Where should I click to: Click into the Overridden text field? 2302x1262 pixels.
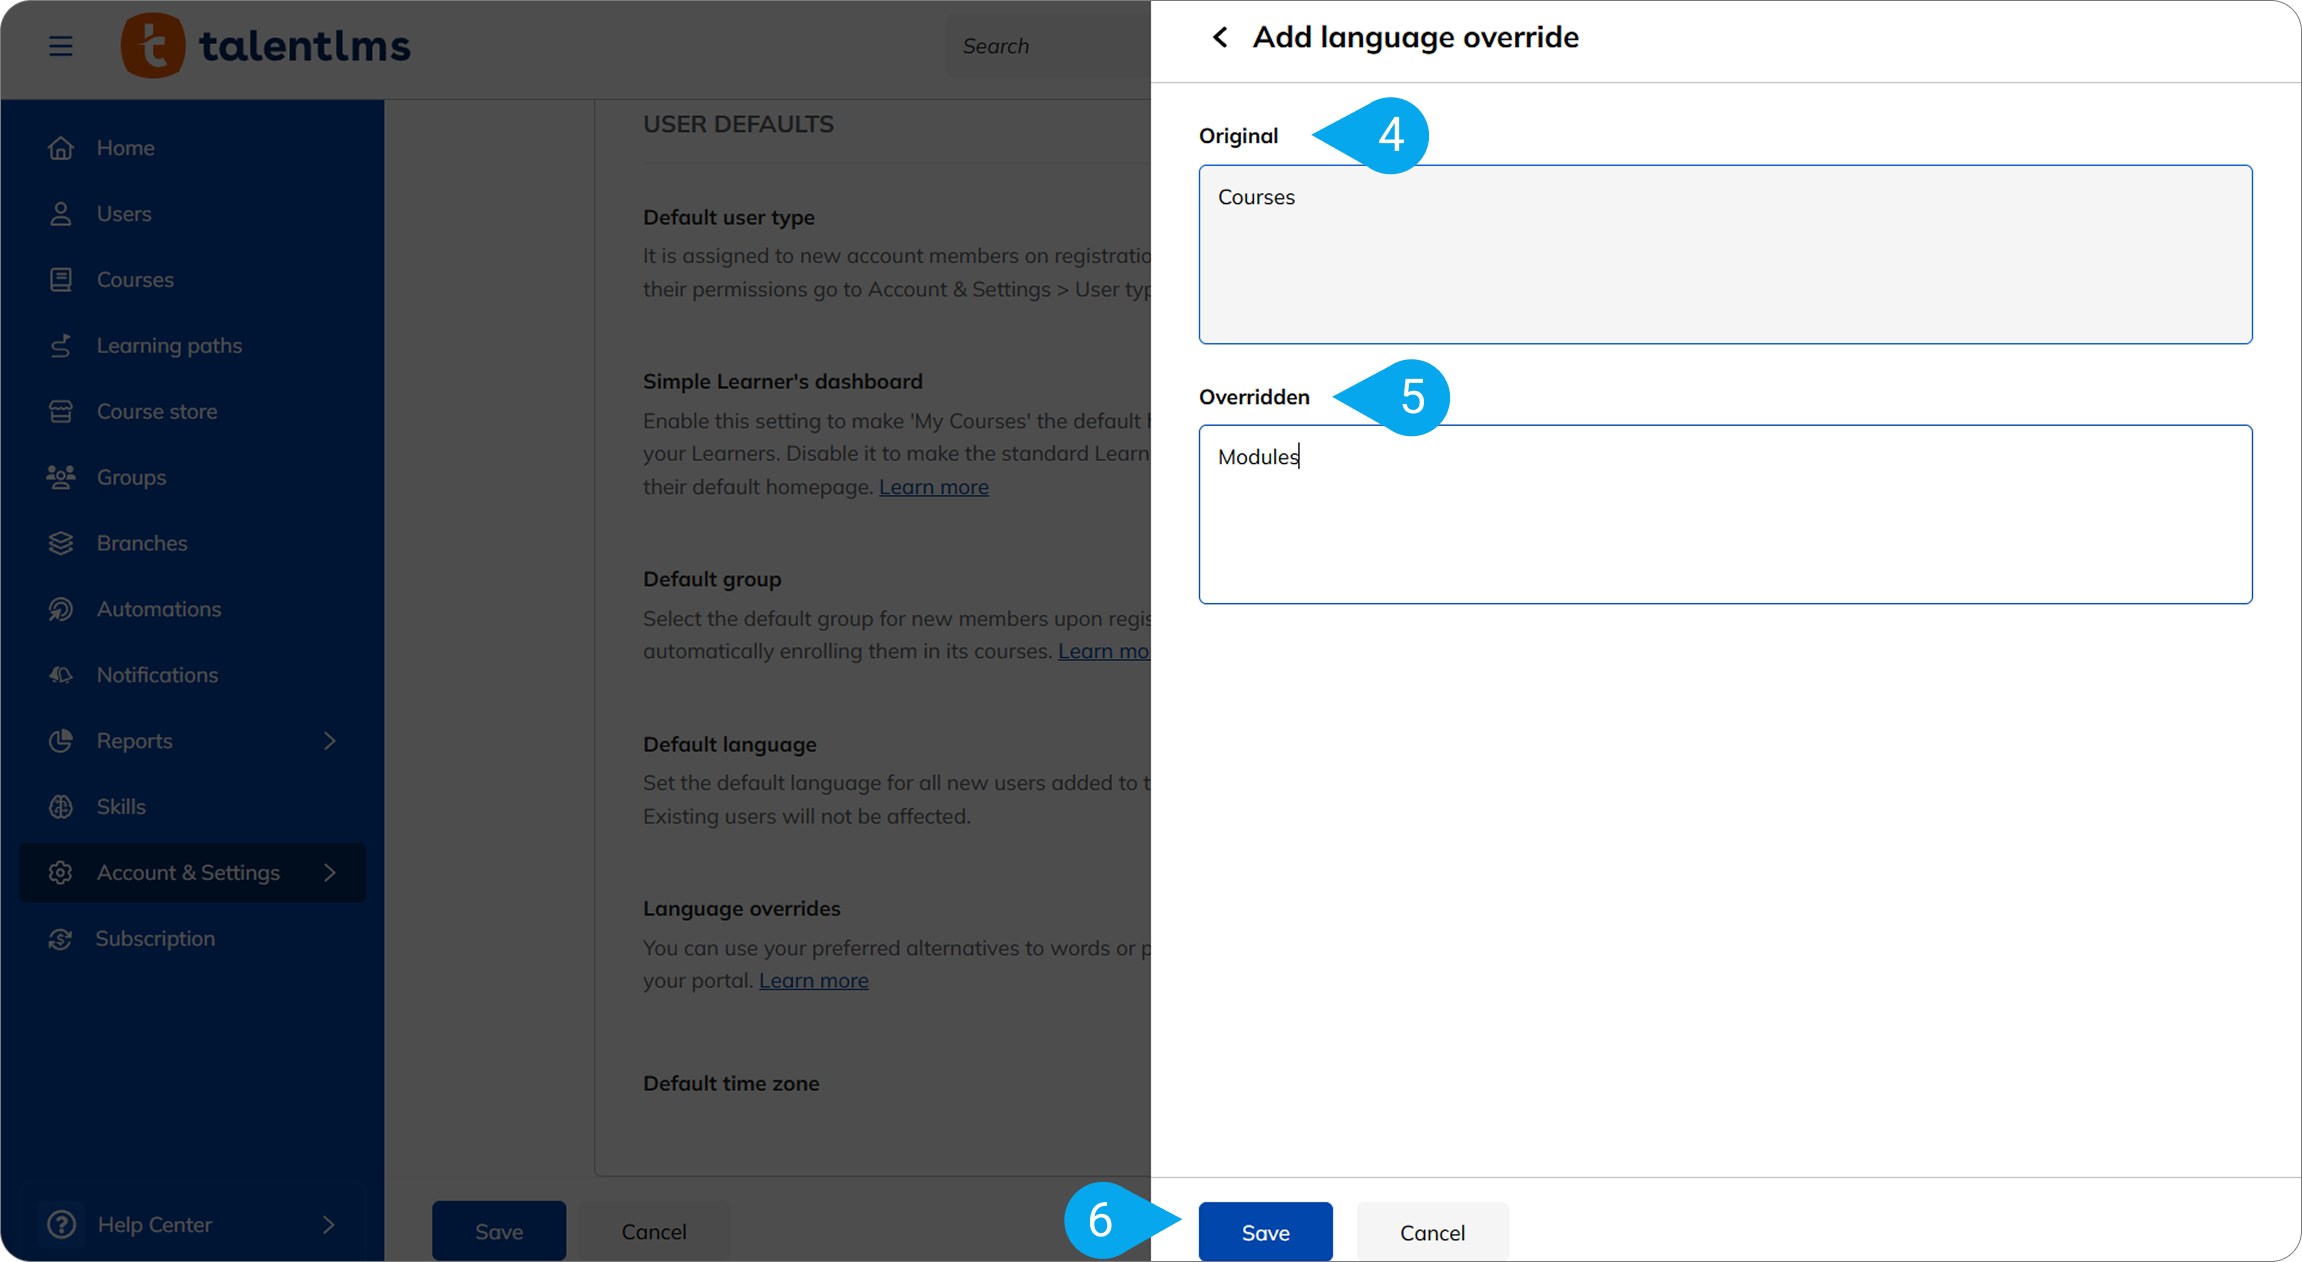coord(1725,514)
